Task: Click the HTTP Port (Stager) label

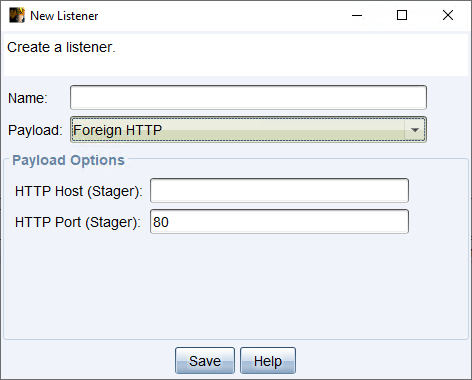Action: 78,222
